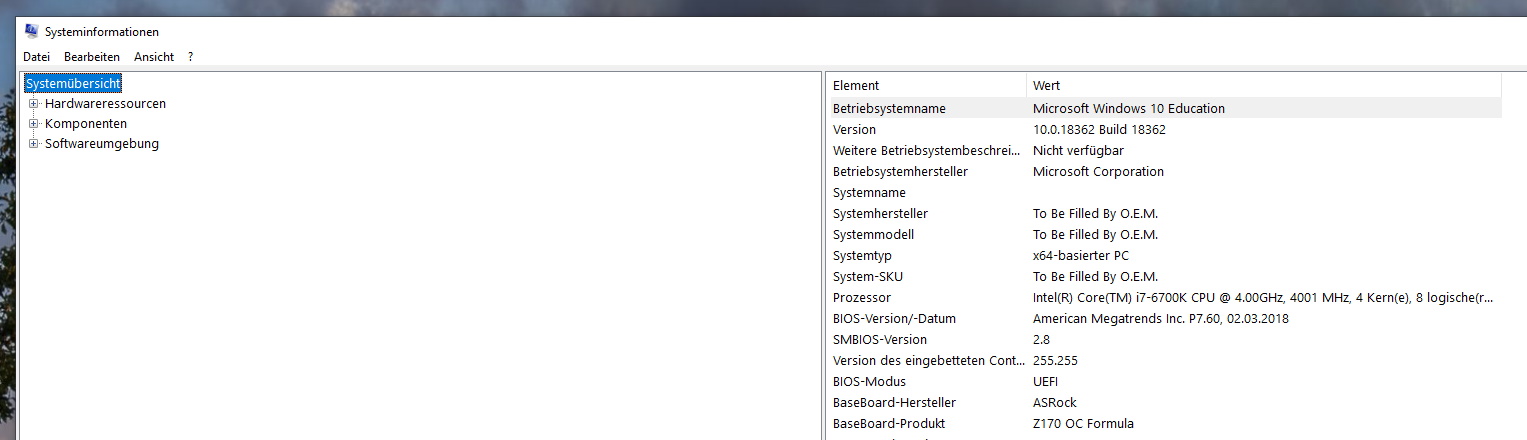
Task: Select the Microsoft Windows 10 Education value
Action: pos(1128,108)
